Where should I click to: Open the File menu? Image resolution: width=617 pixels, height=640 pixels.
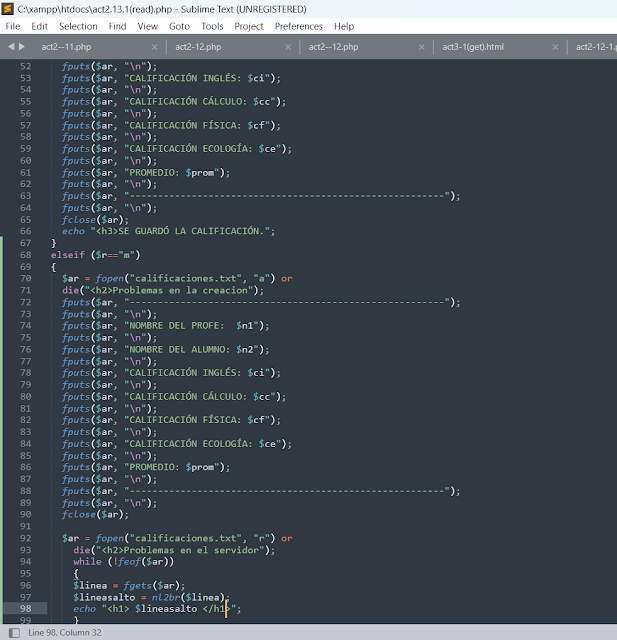click(x=13, y=27)
